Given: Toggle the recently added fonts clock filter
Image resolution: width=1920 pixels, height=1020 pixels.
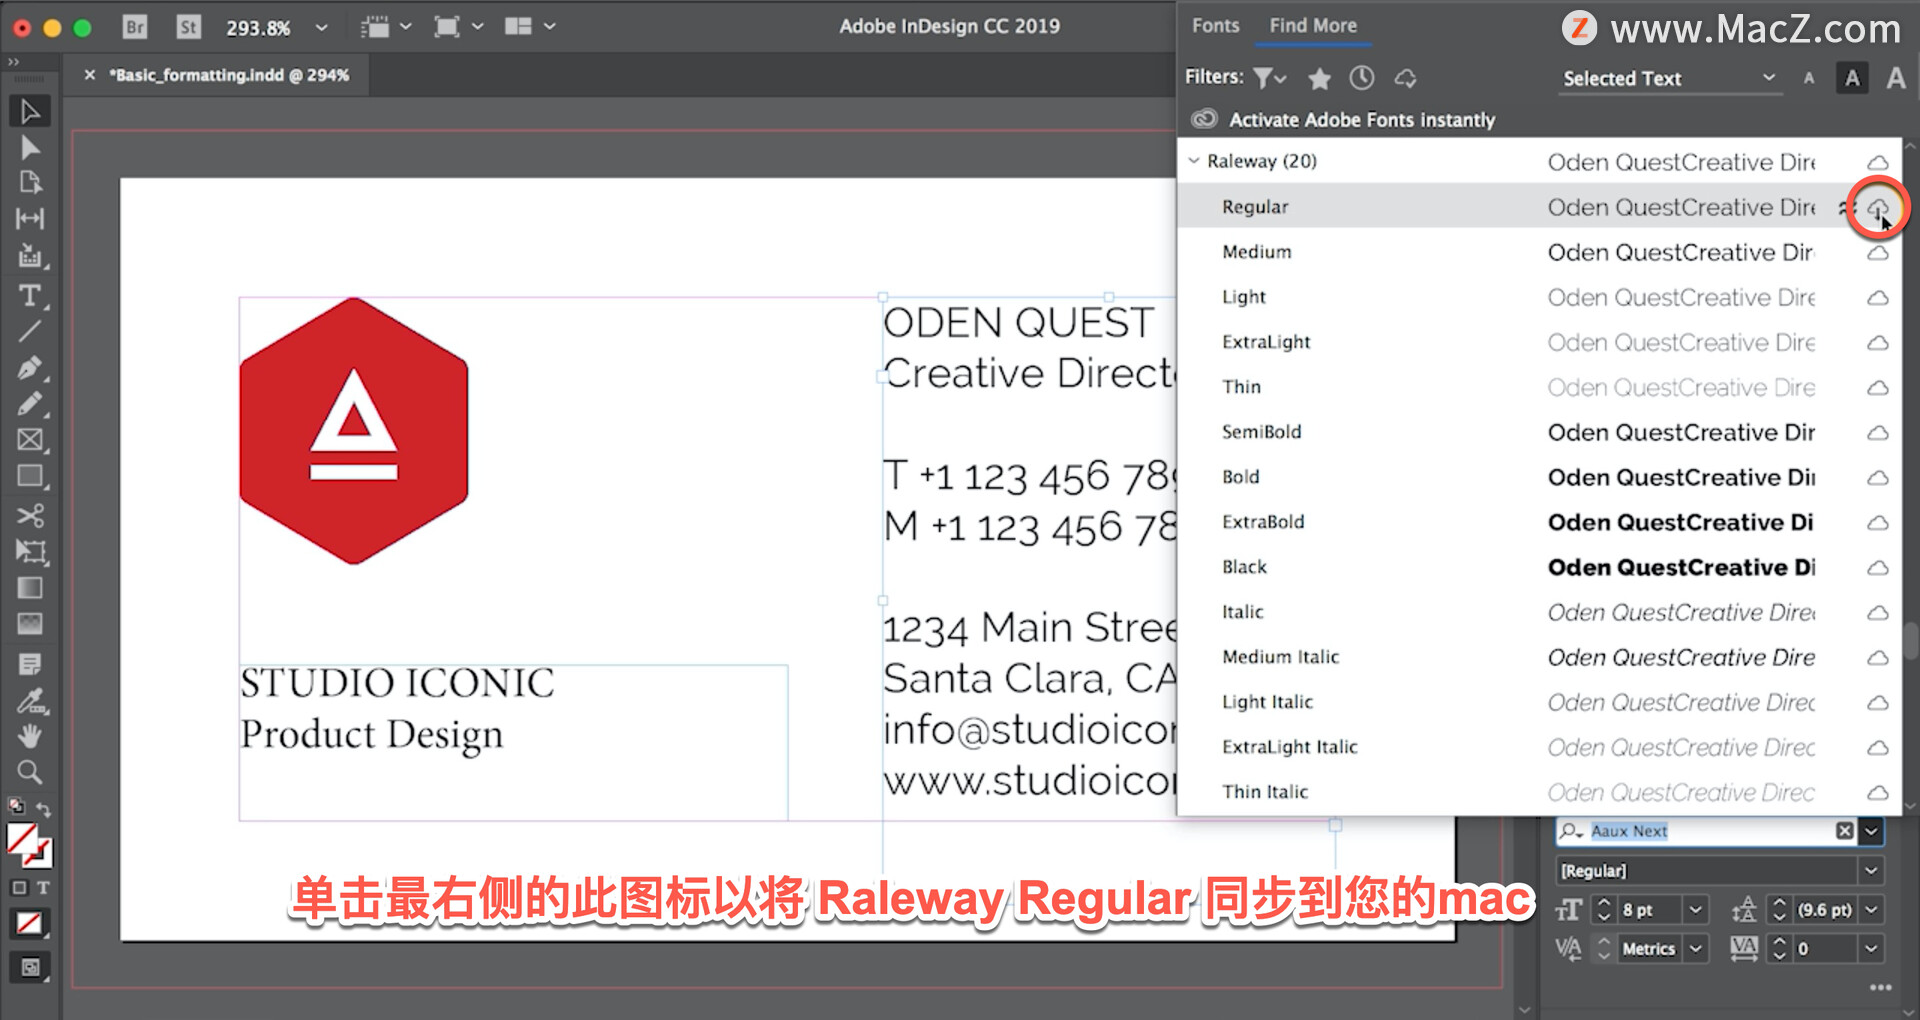Looking at the screenshot, I should [1361, 77].
